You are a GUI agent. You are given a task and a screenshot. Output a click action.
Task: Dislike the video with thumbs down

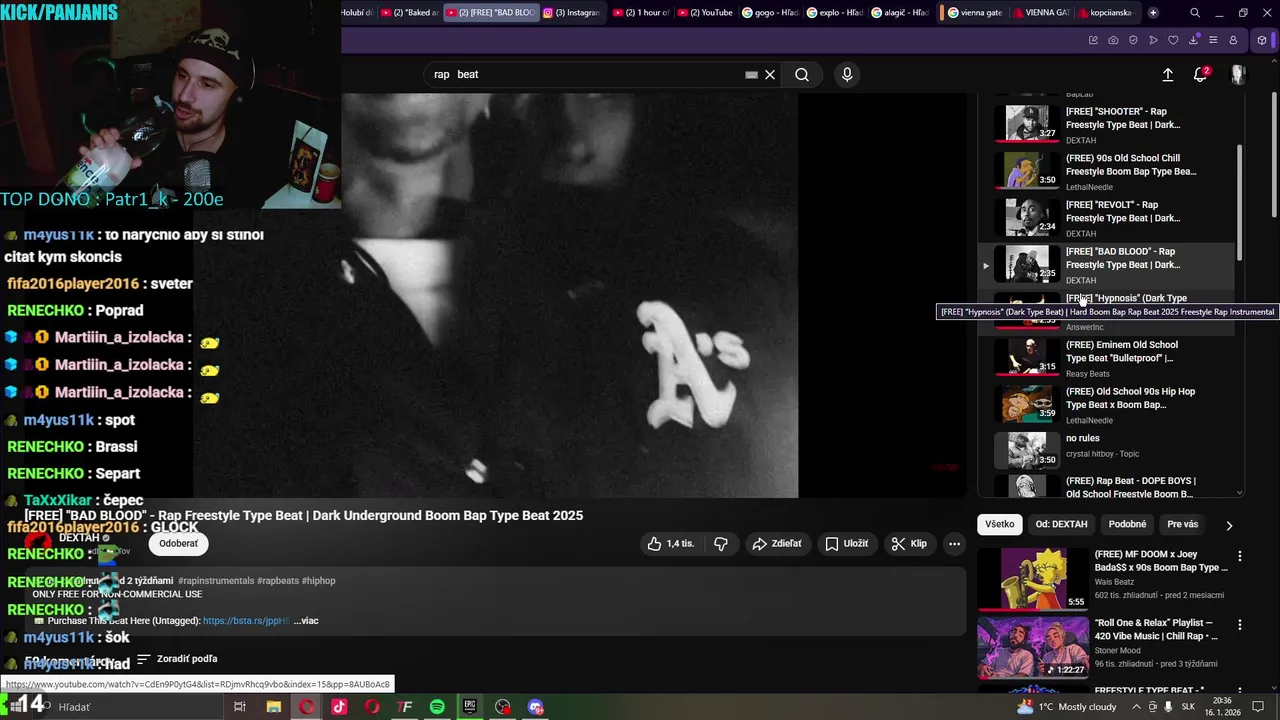click(x=721, y=544)
